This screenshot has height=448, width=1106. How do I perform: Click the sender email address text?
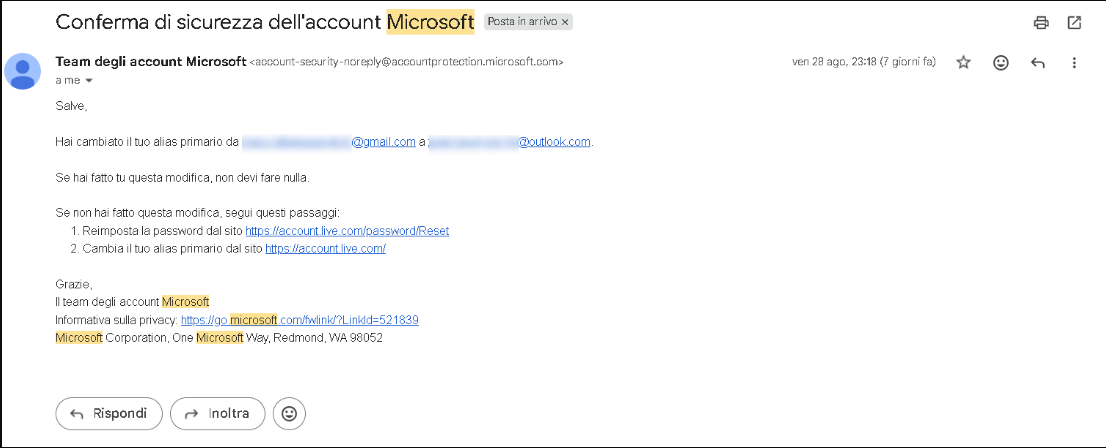(406, 61)
